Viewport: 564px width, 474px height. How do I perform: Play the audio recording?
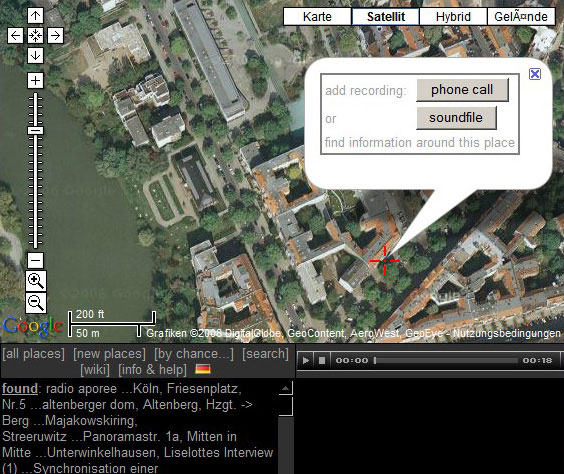tap(306, 360)
